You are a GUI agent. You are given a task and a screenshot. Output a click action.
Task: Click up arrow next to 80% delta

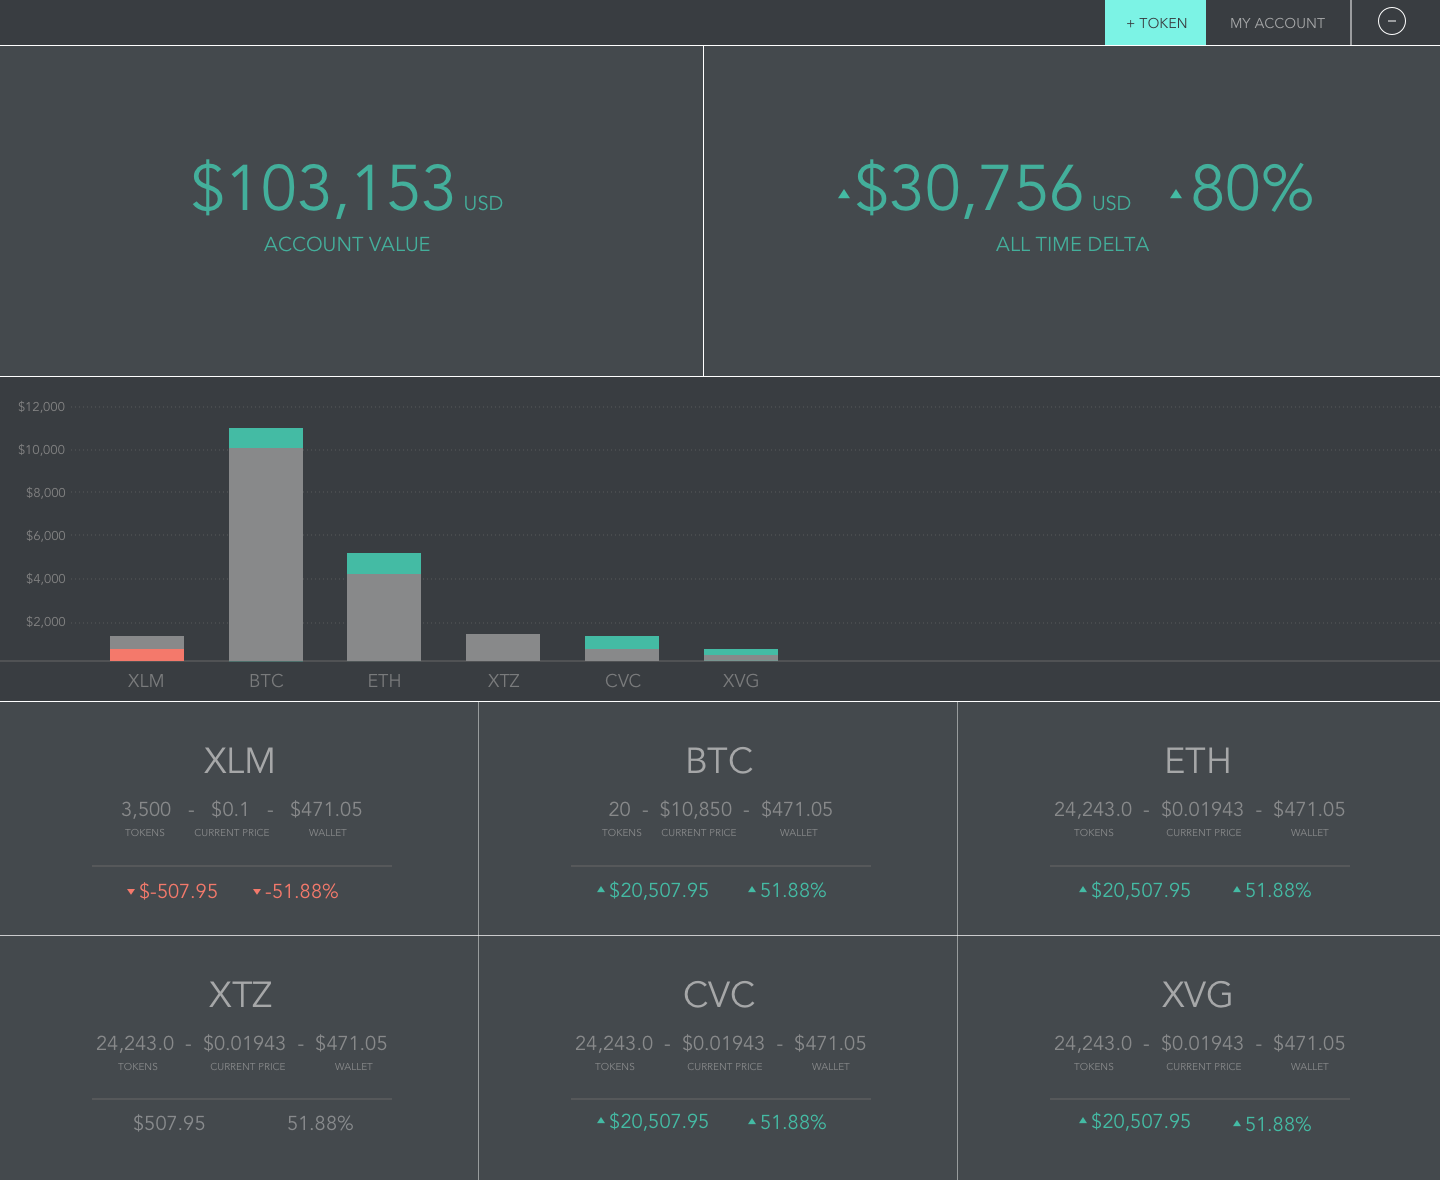(x=1176, y=194)
